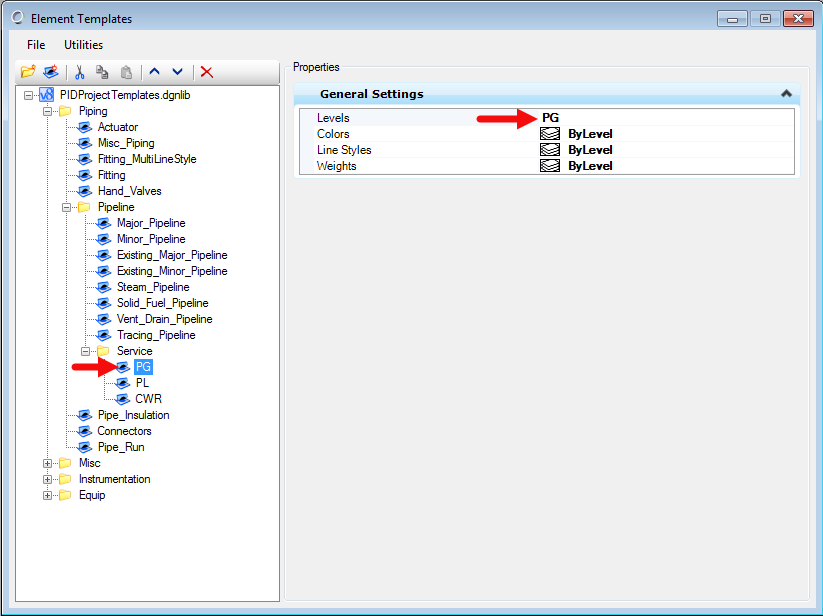Click the General Settings header text

(372, 94)
